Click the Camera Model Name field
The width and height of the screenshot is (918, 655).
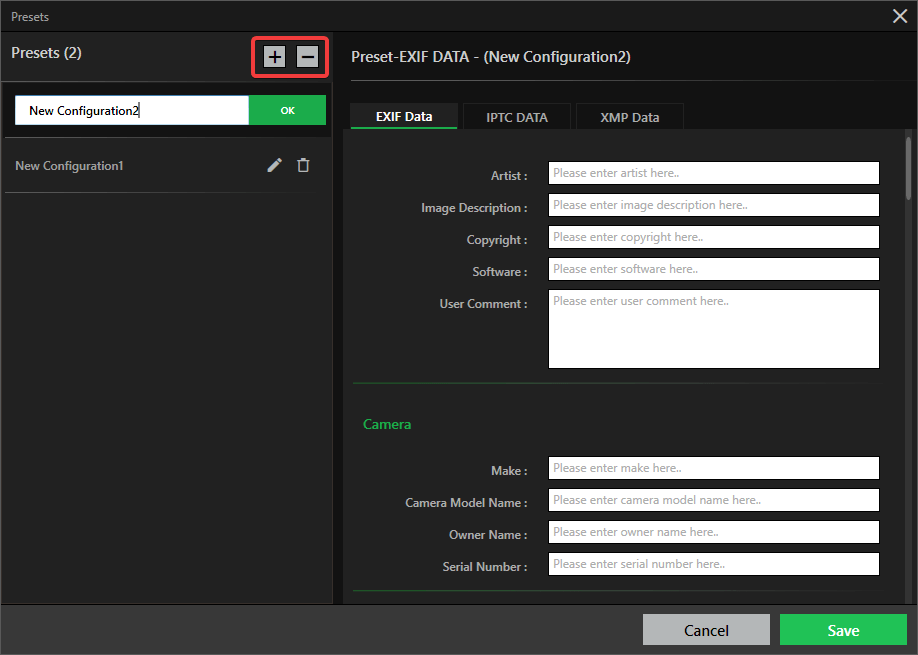pyautogui.click(x=713, y=499)
